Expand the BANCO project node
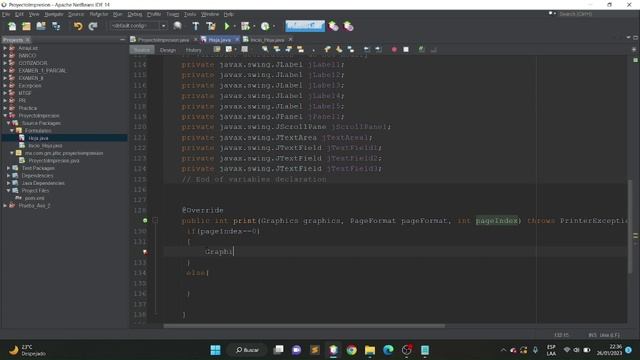Screen dimensions: 640x360 [5, 56]
